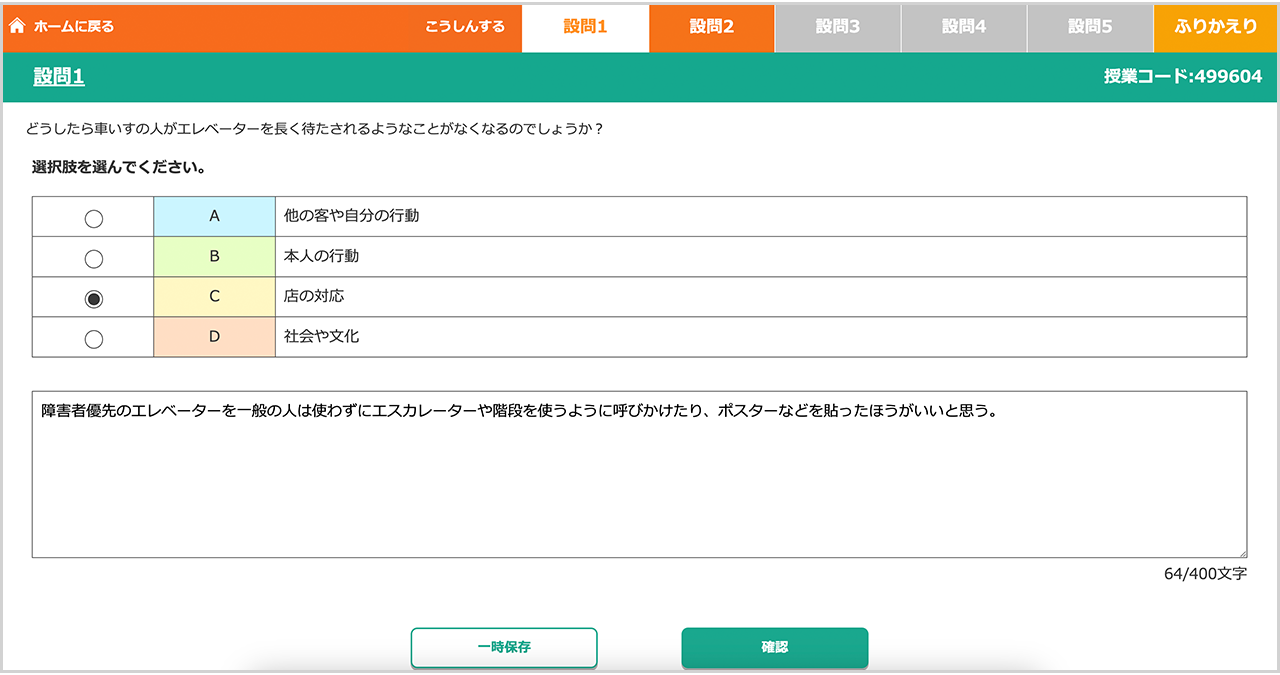Image resolution: width=1280 pixels, height=675 pixels.
Task: Open the ふりかえり tab
Action: [x=1215, y=27]
